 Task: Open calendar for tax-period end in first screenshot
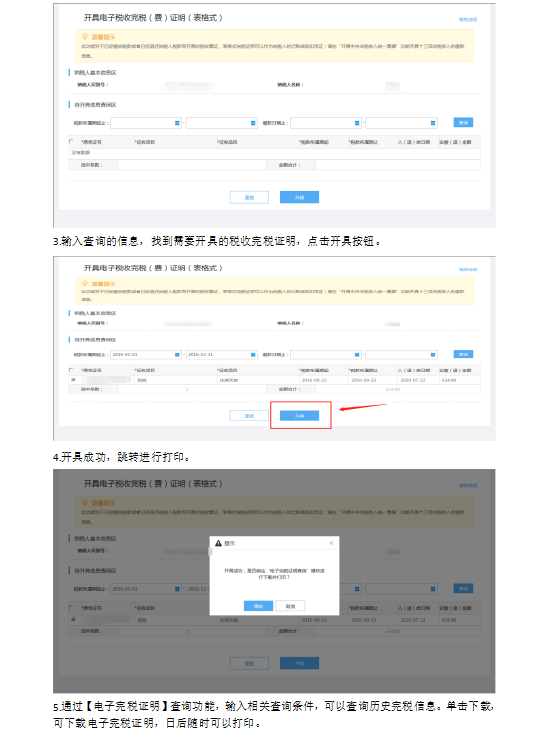(253, 123)
